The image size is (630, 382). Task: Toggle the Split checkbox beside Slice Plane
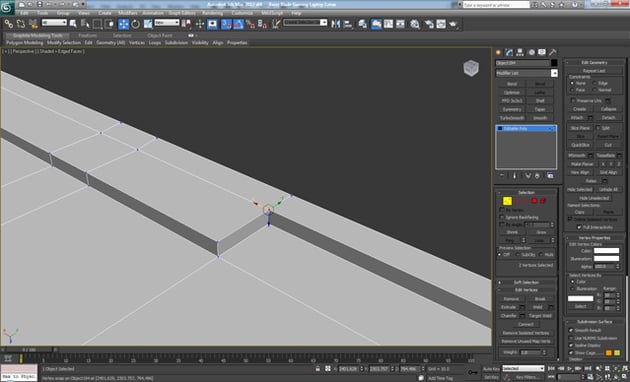point(598,128)
